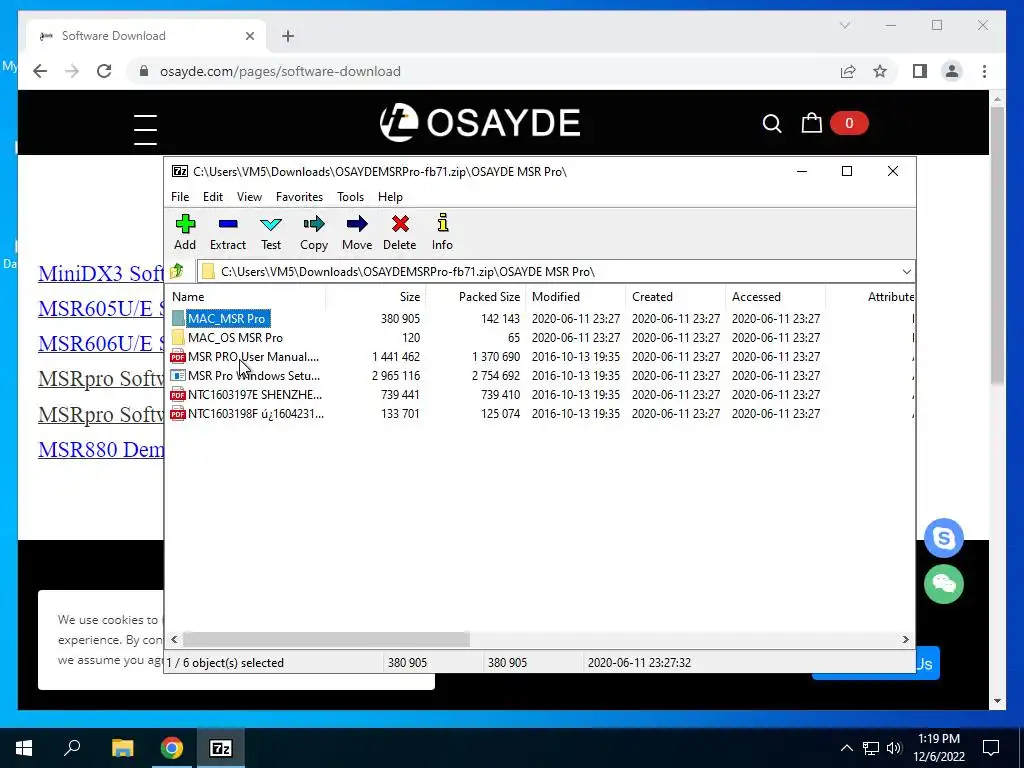Click the red Delete icon
Screen dimensions: 1024x768
pyautogui.click(x=400, y=225)
